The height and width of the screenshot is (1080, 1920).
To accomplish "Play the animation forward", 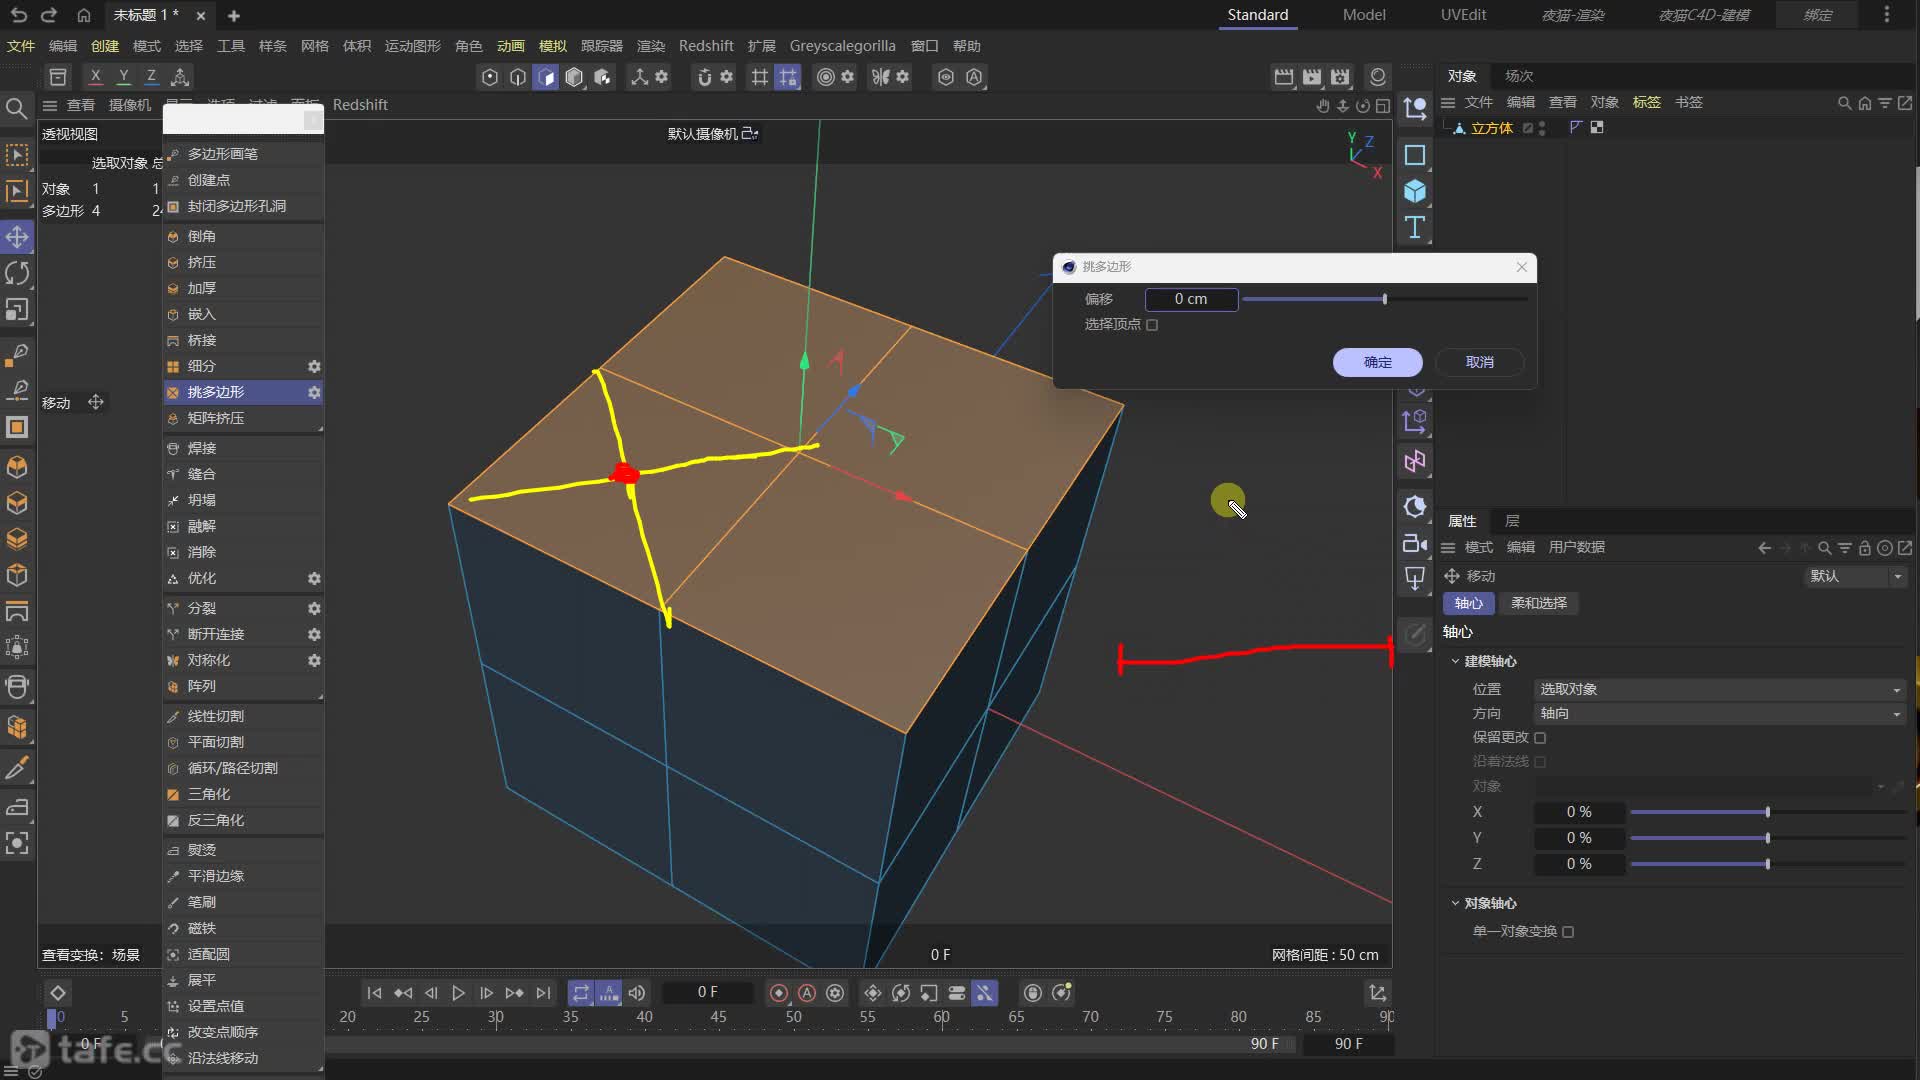I will point(458,993).
